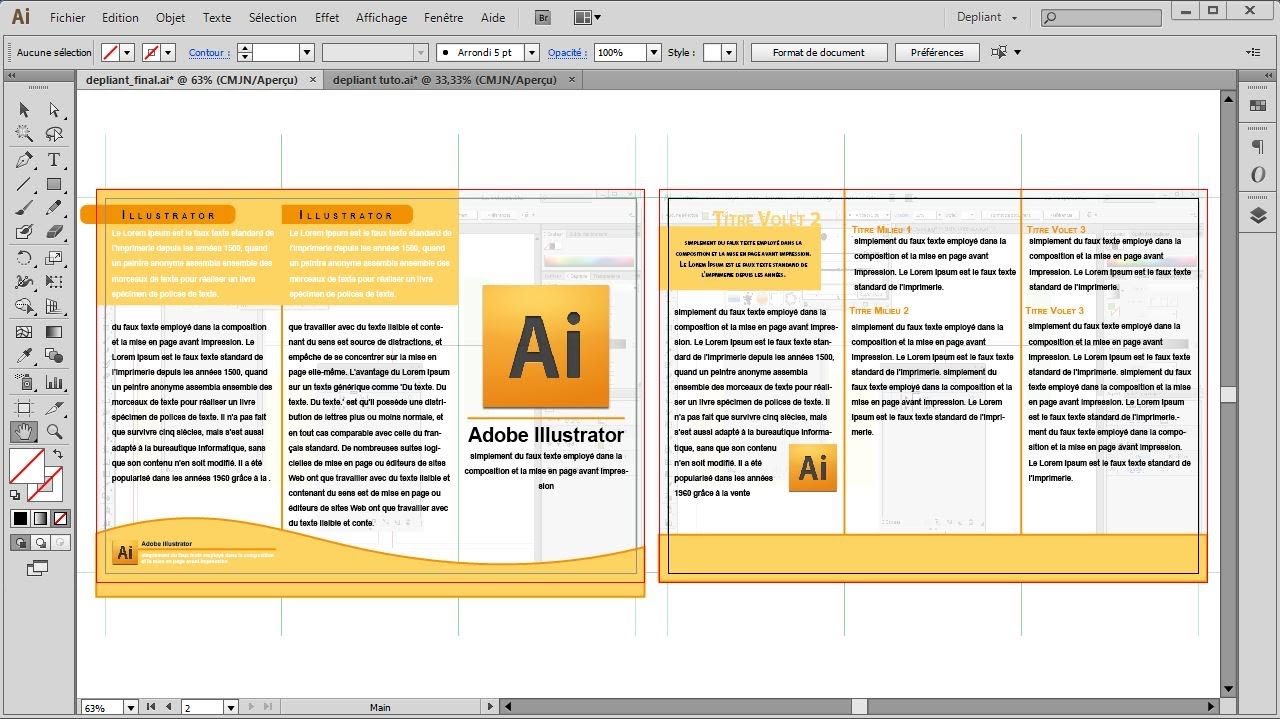Switch to depliant tuto.ai document tab

point(444,79)
